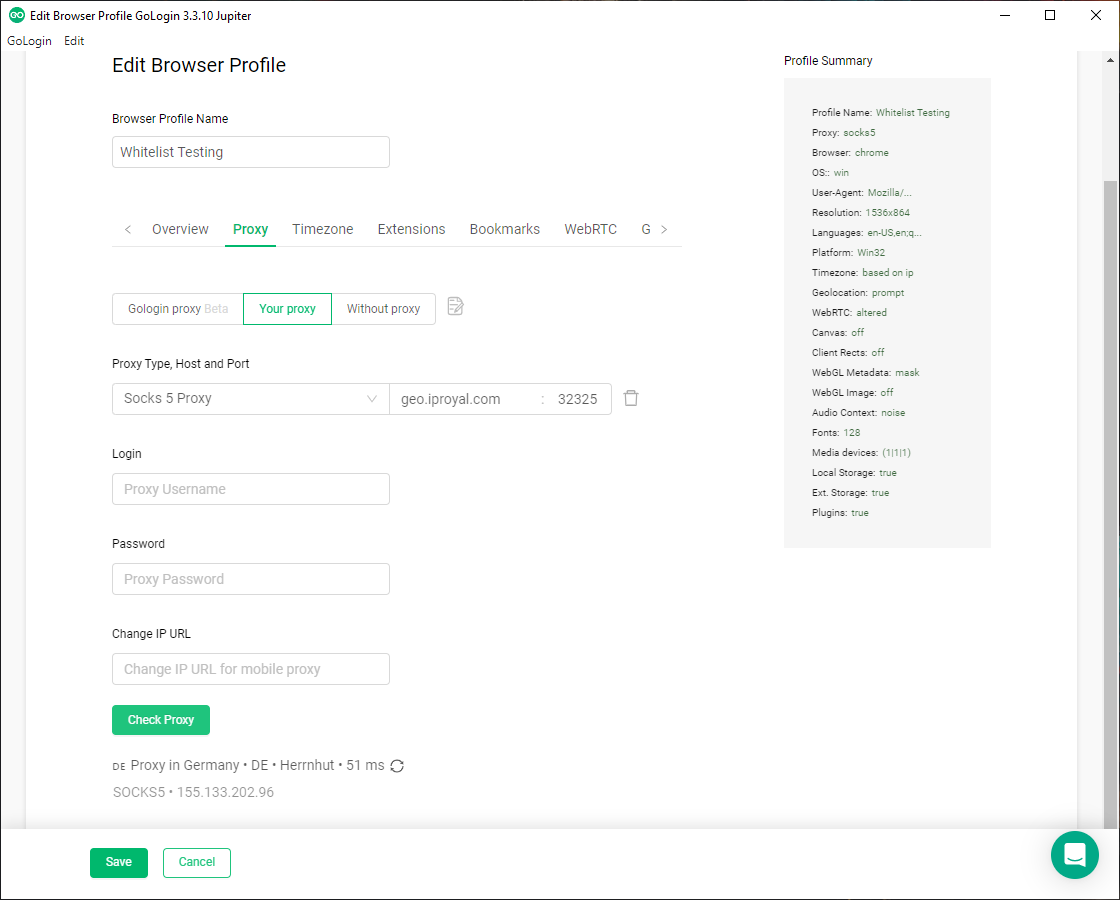Cancel editing the profile
This screenshot has width=1120, height=900.
196,862
